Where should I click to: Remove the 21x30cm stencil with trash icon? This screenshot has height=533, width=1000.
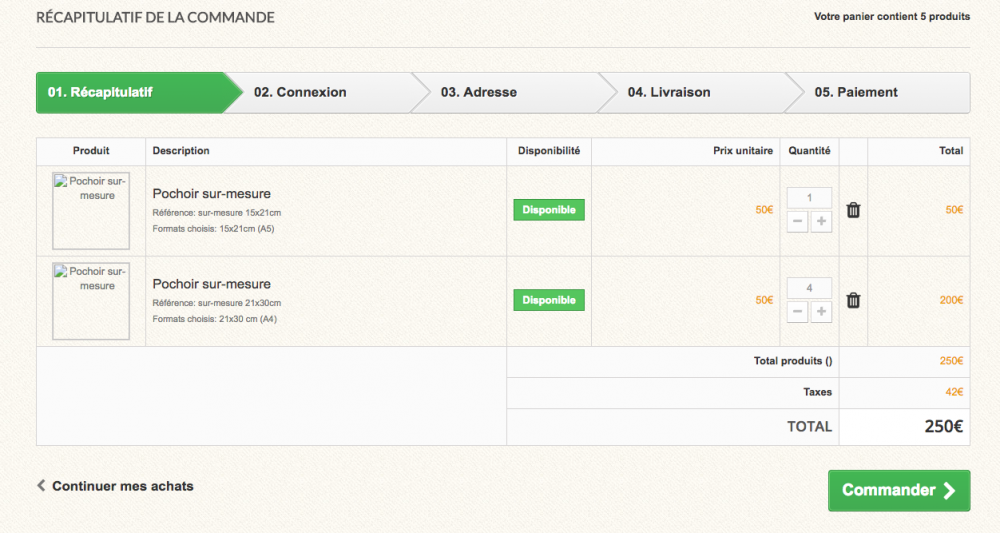(853, 300)
